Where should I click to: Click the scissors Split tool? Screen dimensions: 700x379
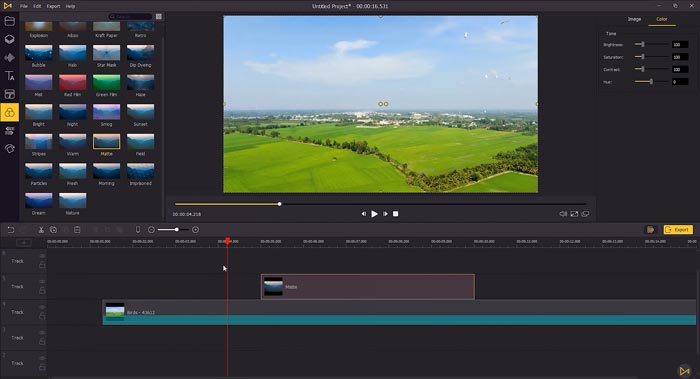tap(41, 229)
